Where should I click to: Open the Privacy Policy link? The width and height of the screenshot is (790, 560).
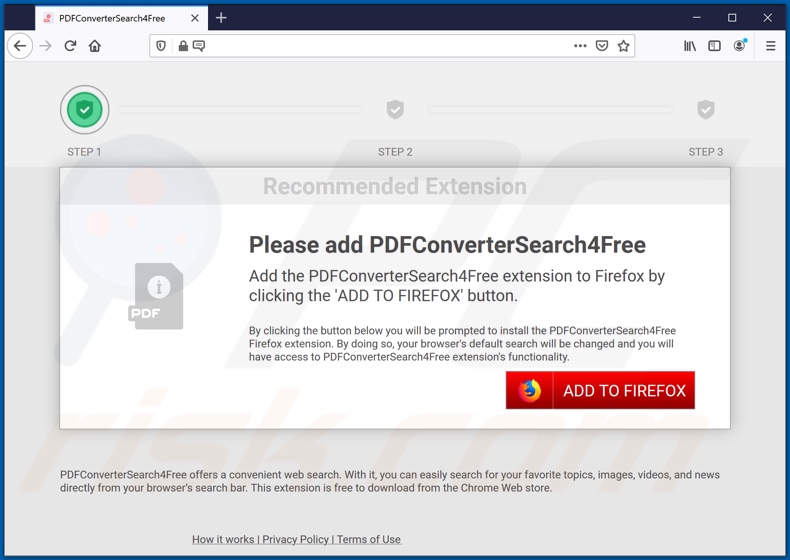point(295,539)
